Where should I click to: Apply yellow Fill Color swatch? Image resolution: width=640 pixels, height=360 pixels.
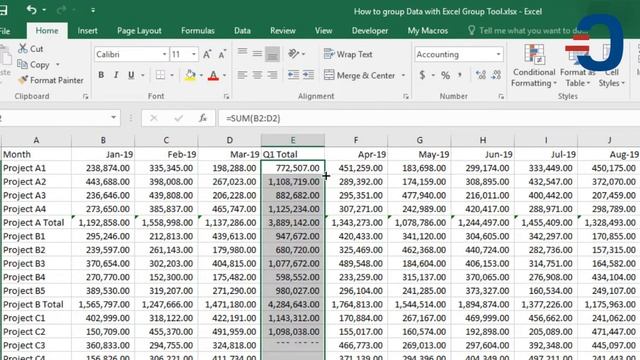coord(190,75)
